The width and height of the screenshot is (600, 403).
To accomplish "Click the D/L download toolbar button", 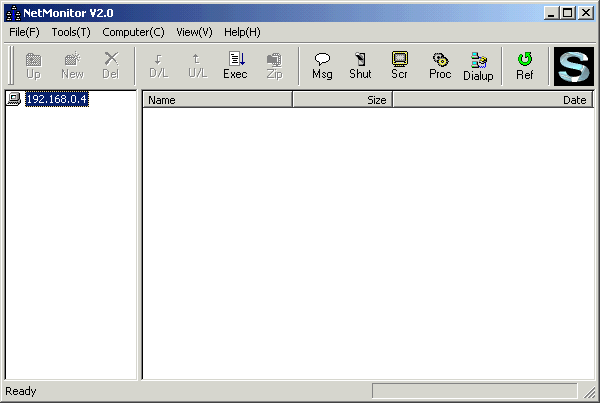I will tap(158, 66).
